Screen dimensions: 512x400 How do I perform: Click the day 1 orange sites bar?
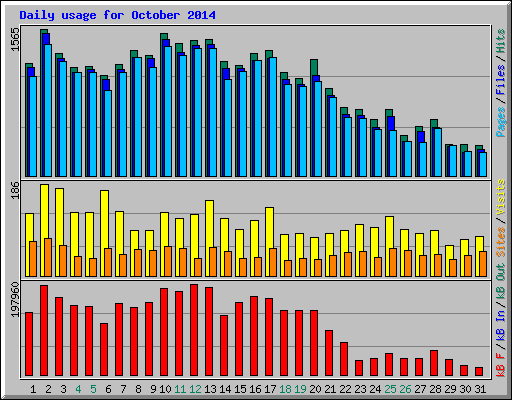[x=33, y=259]
